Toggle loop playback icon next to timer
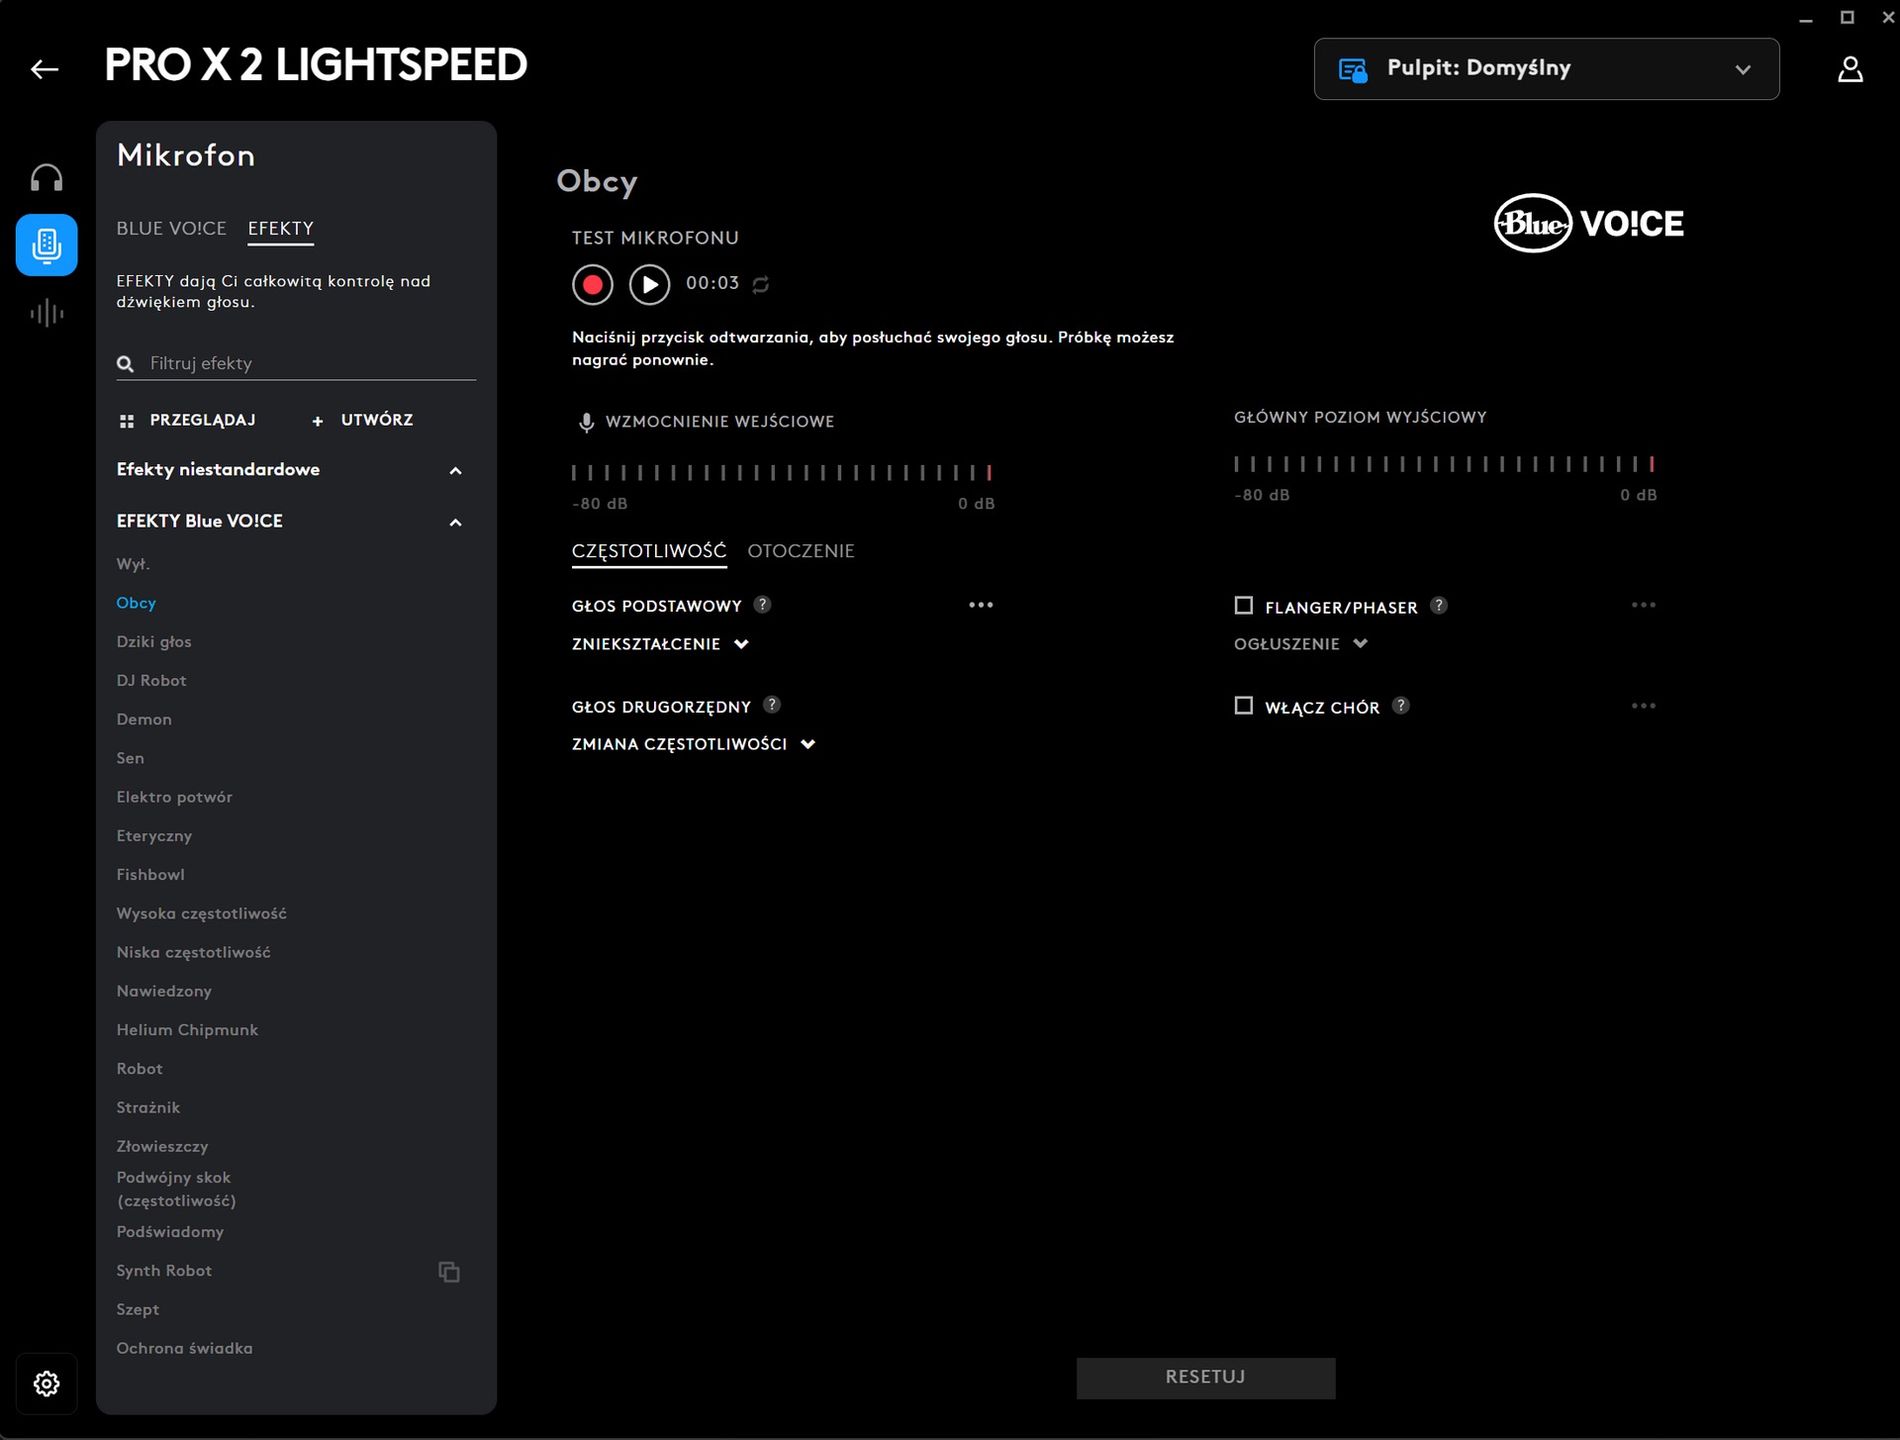 (761, 285)
